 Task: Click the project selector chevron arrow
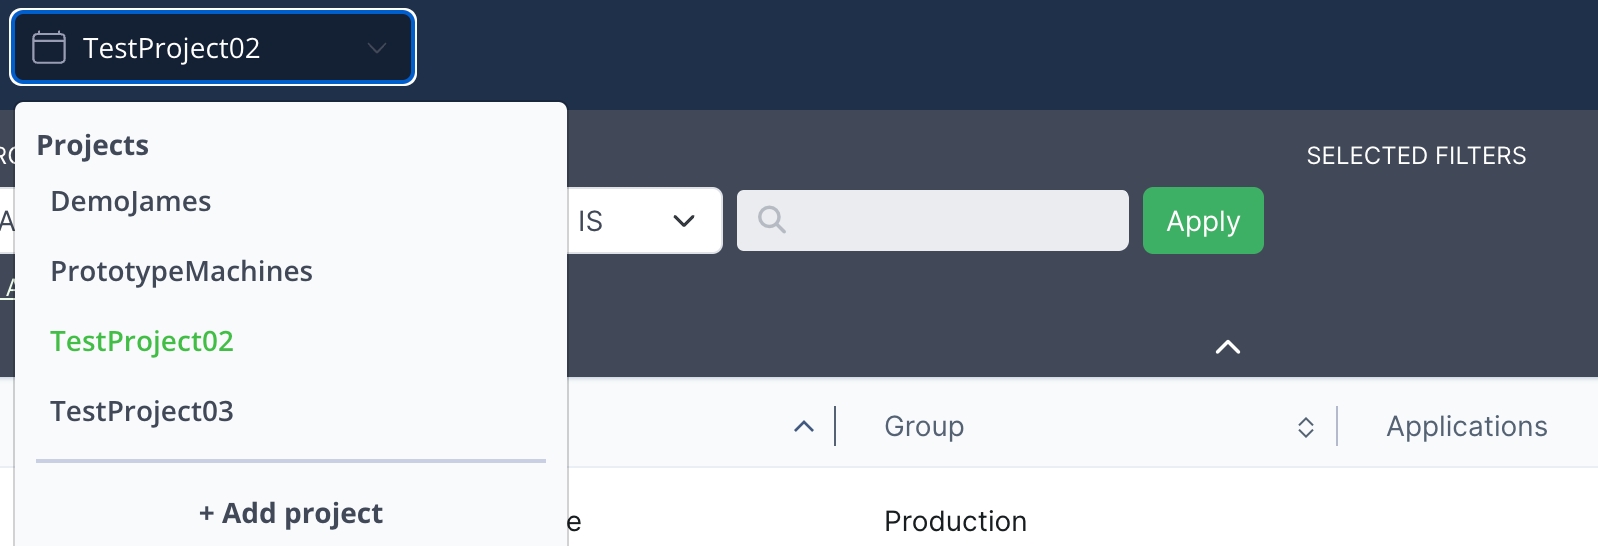tap(377, 48)
